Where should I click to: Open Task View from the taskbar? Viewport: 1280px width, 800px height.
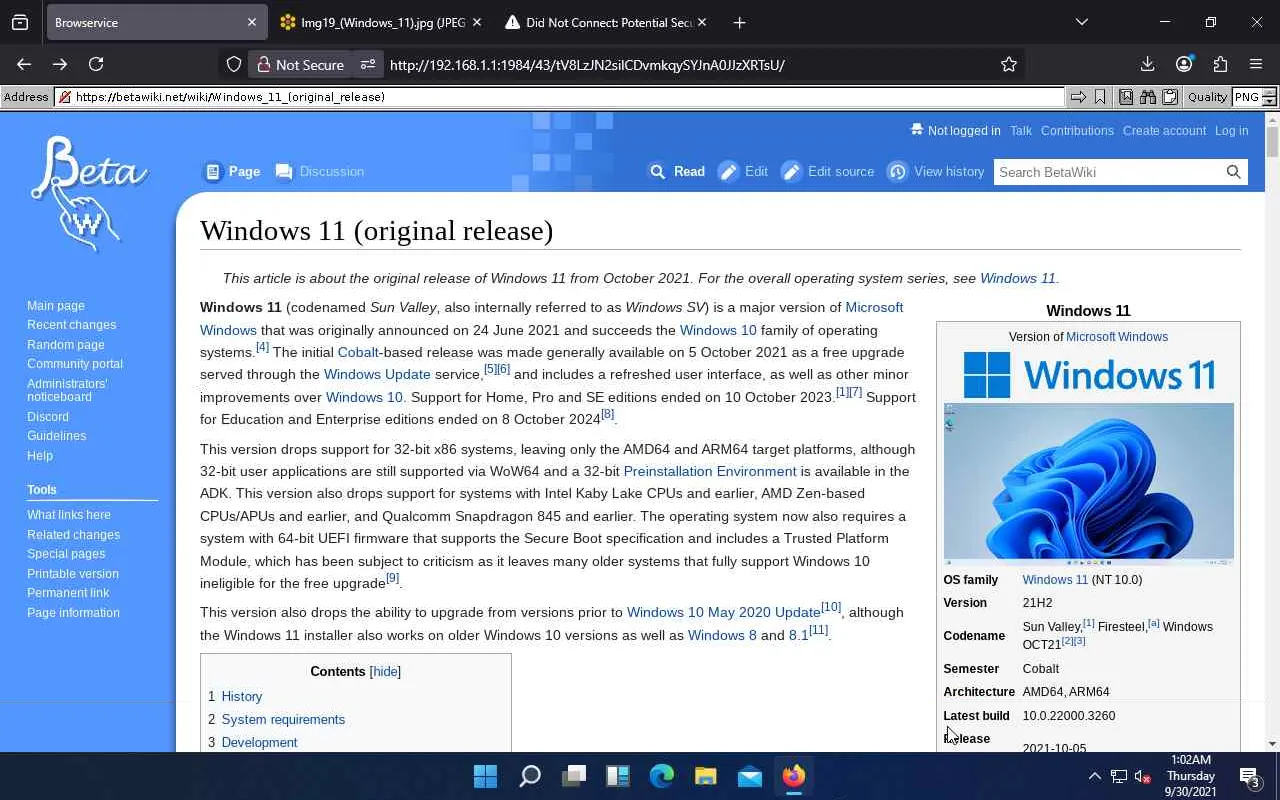click(574, 776)
